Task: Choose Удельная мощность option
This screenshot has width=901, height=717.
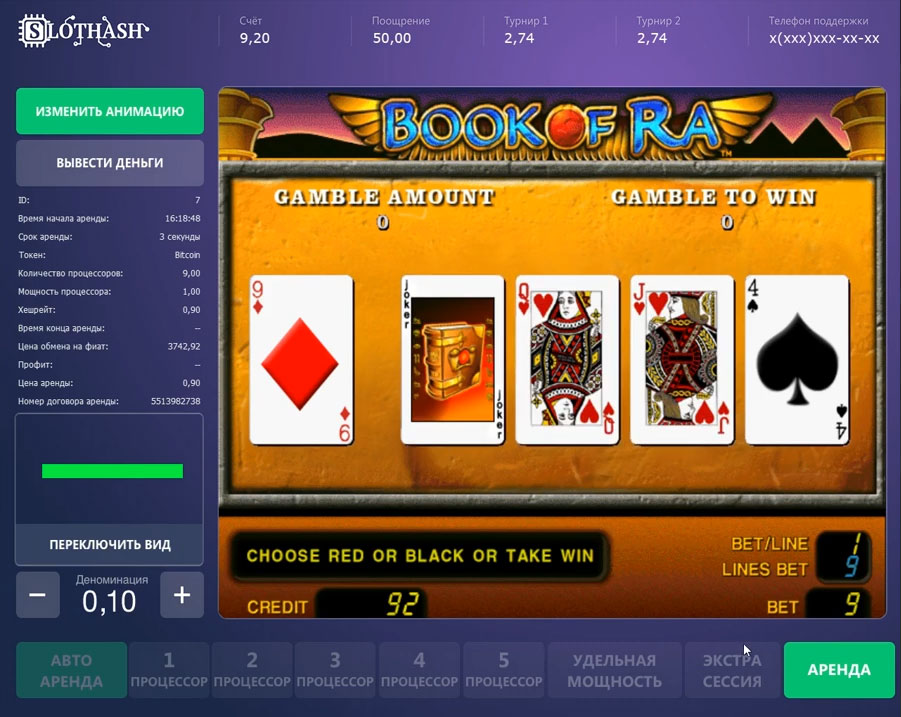Action: click(614, 670)
